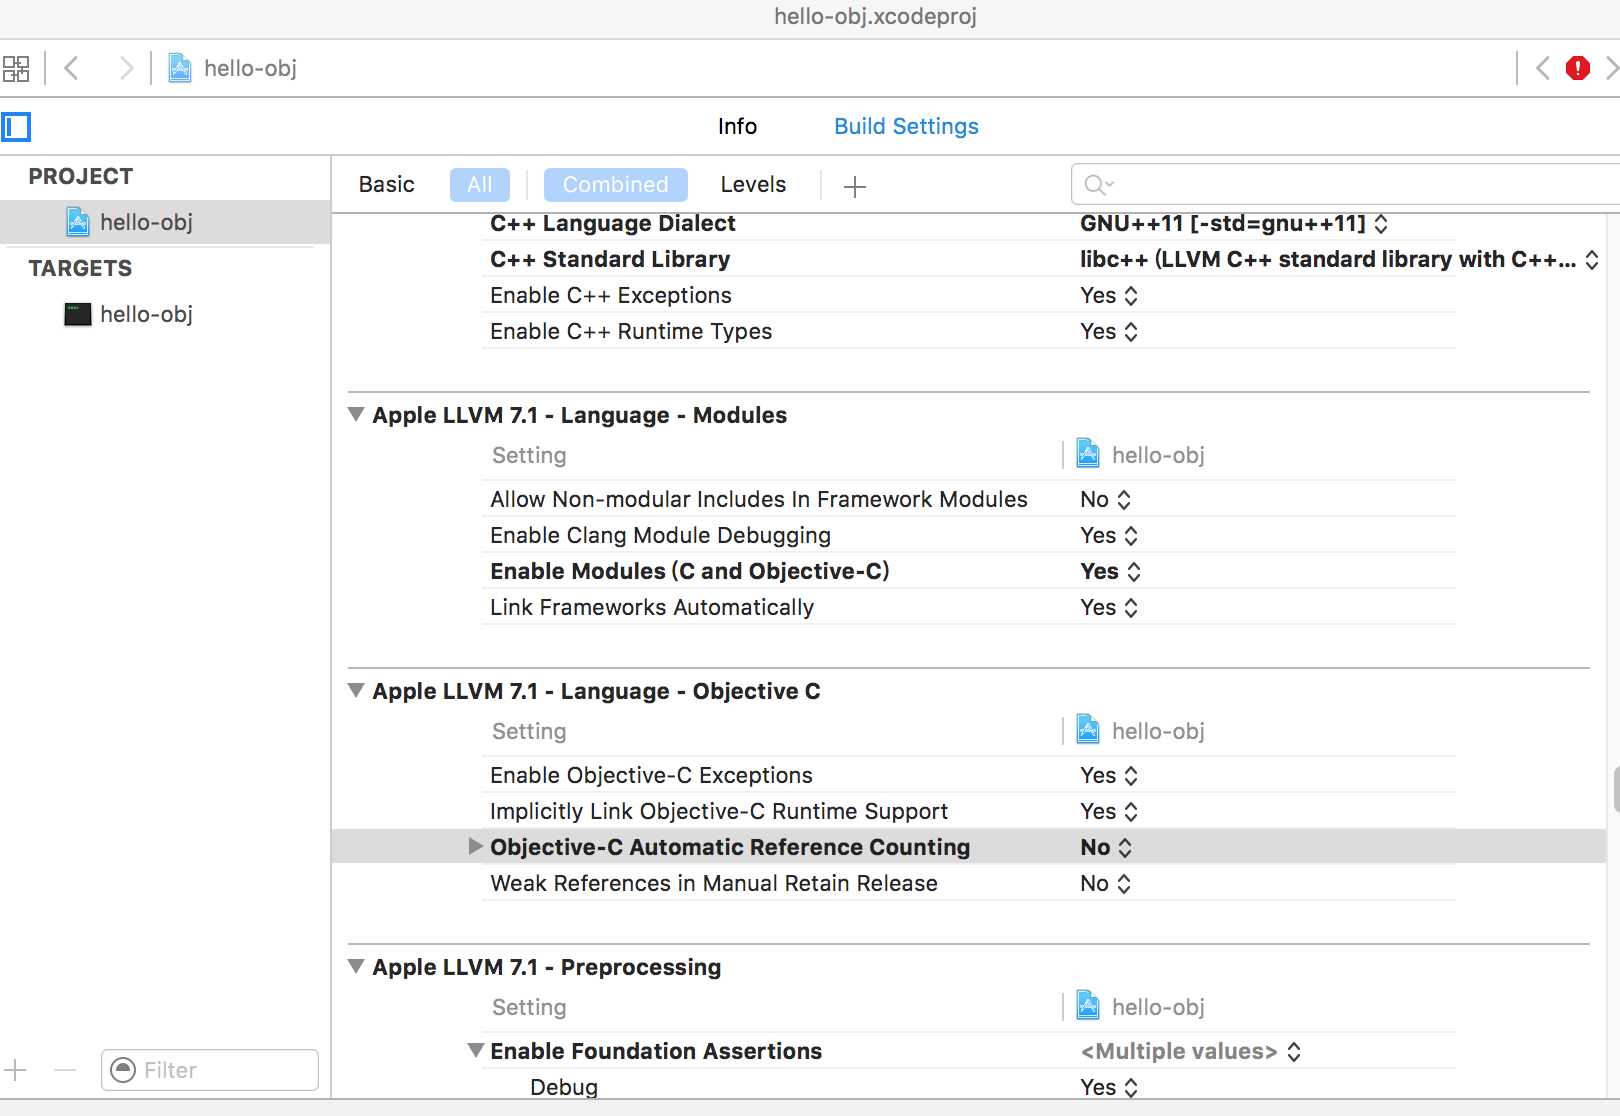
Task: Add a new target with the bottom plus
Action: pos(16,1070)
